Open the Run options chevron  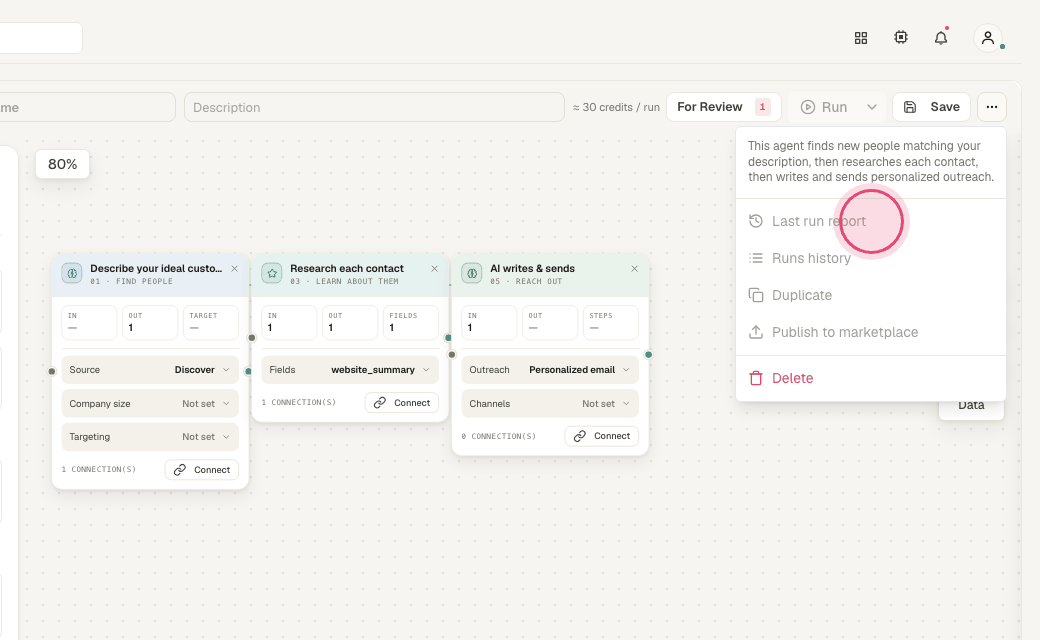[872, 107]
